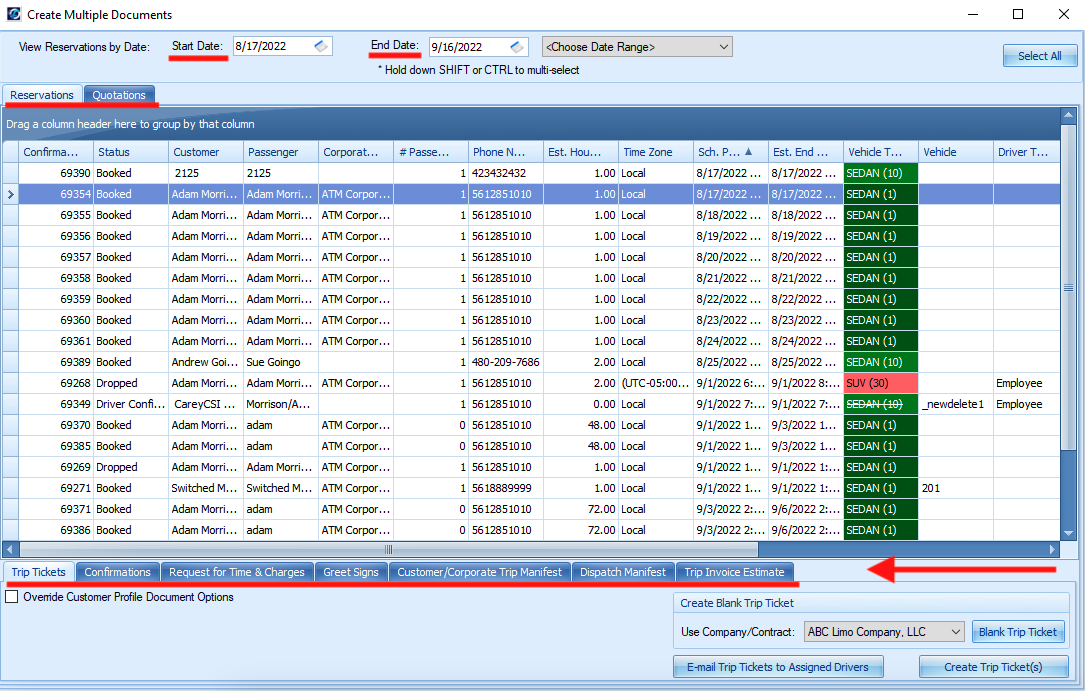
Task: Open End Date calendar picker icon
Action: tap(516, 46)
